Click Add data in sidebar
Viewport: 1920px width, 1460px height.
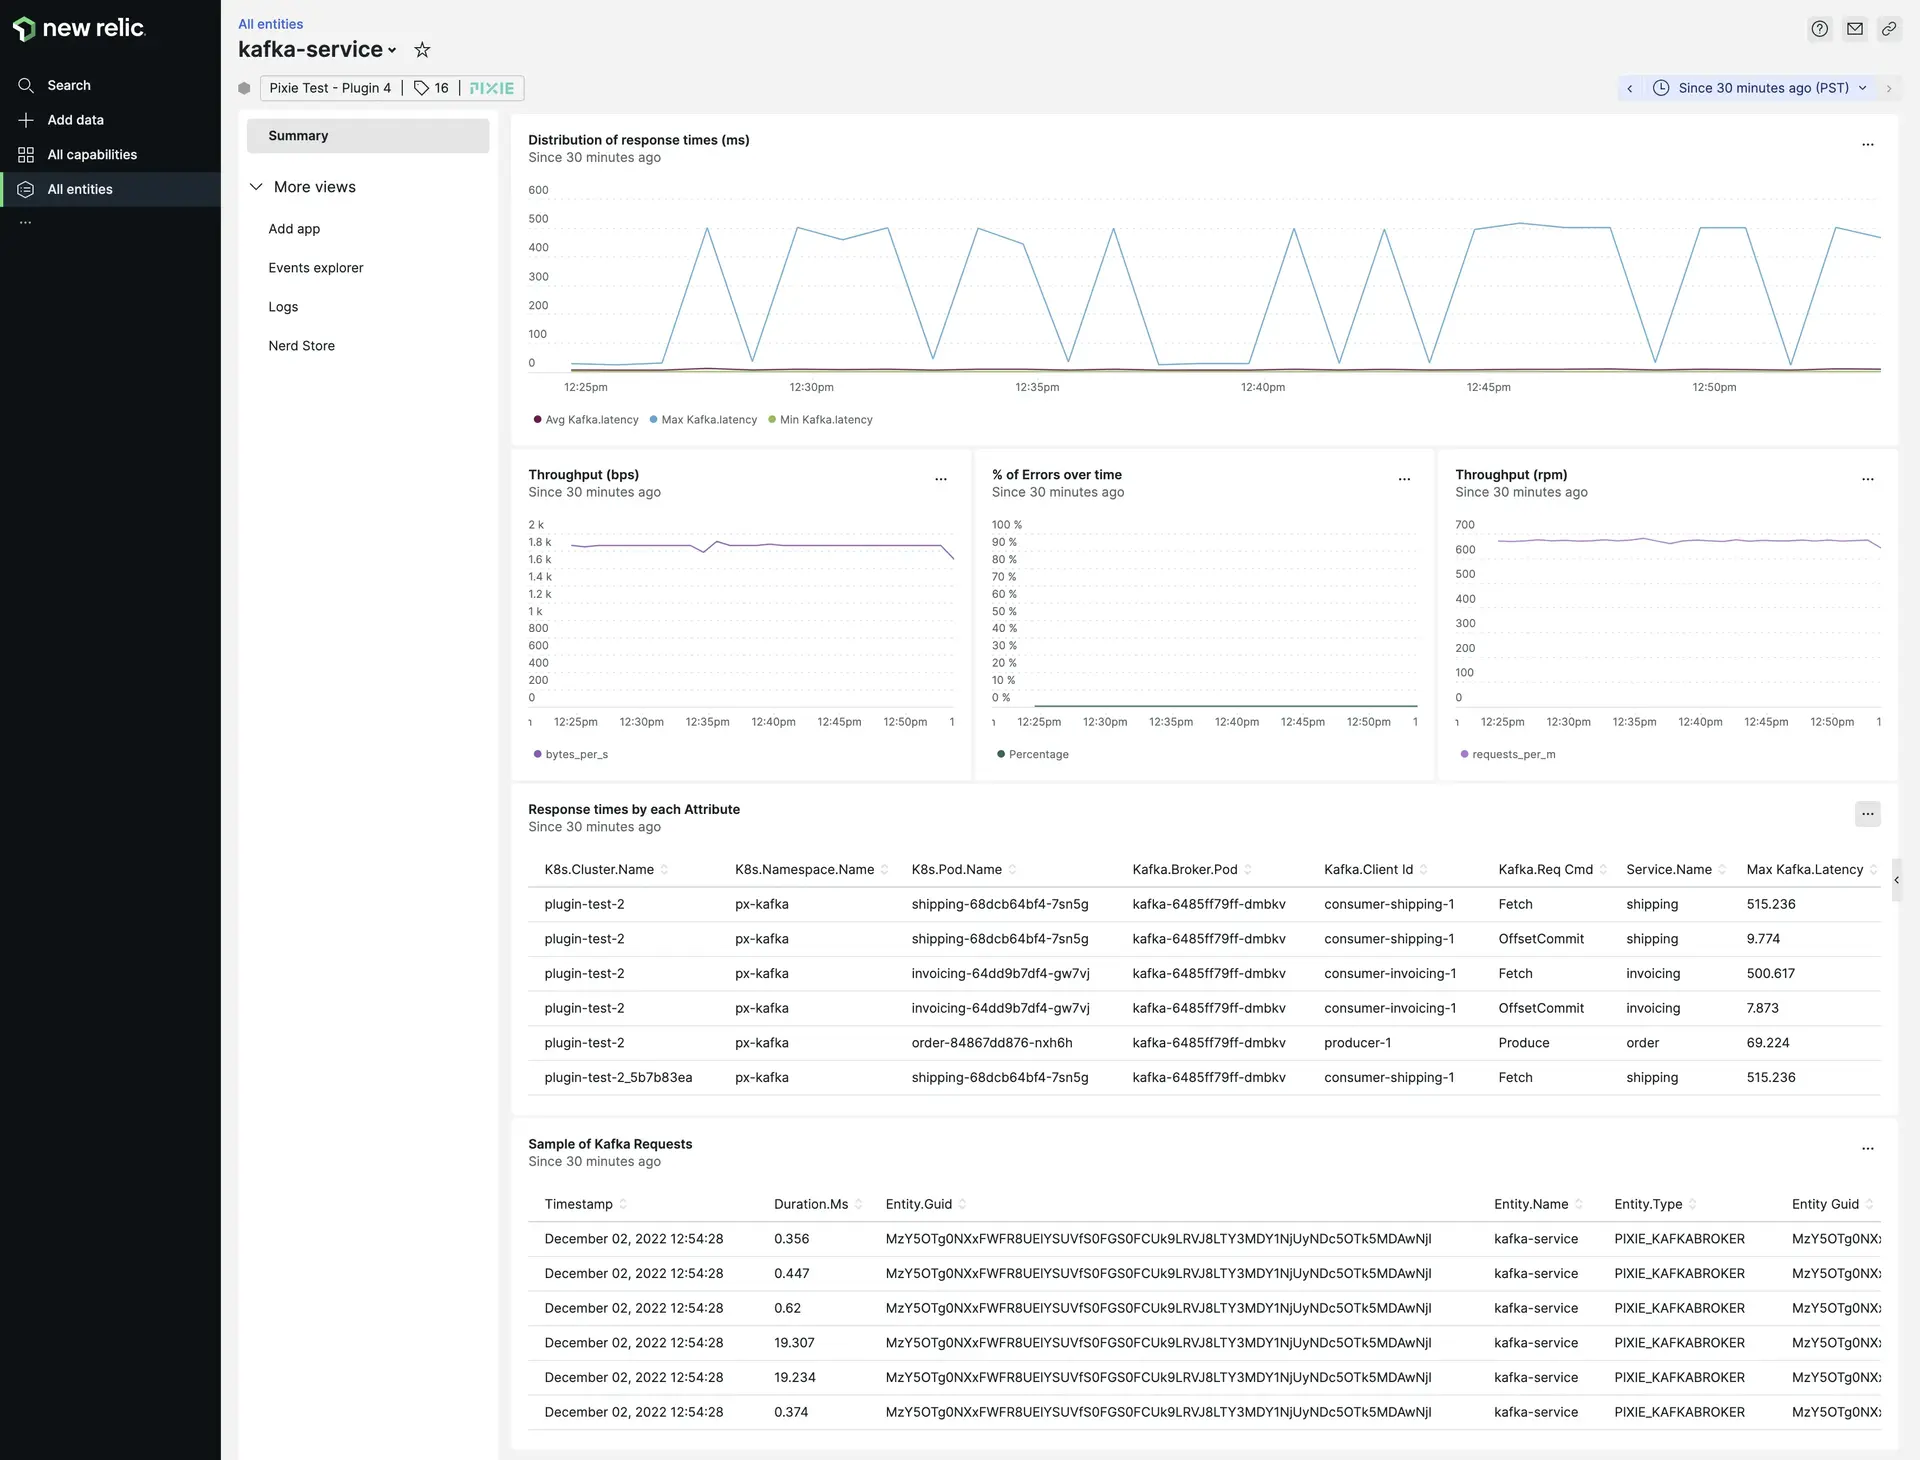[76, 120]
